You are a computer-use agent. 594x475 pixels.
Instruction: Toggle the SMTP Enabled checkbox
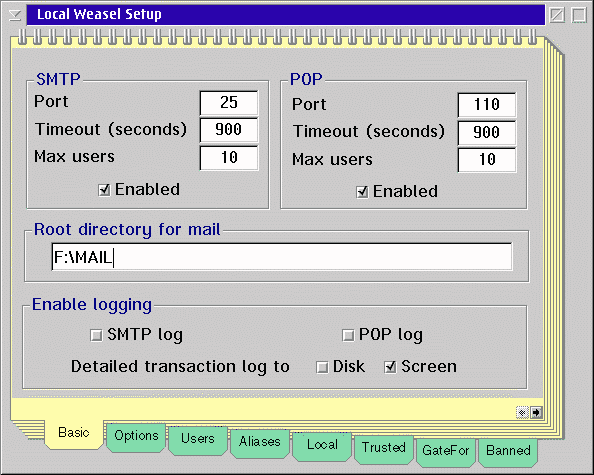pos(104,190)
